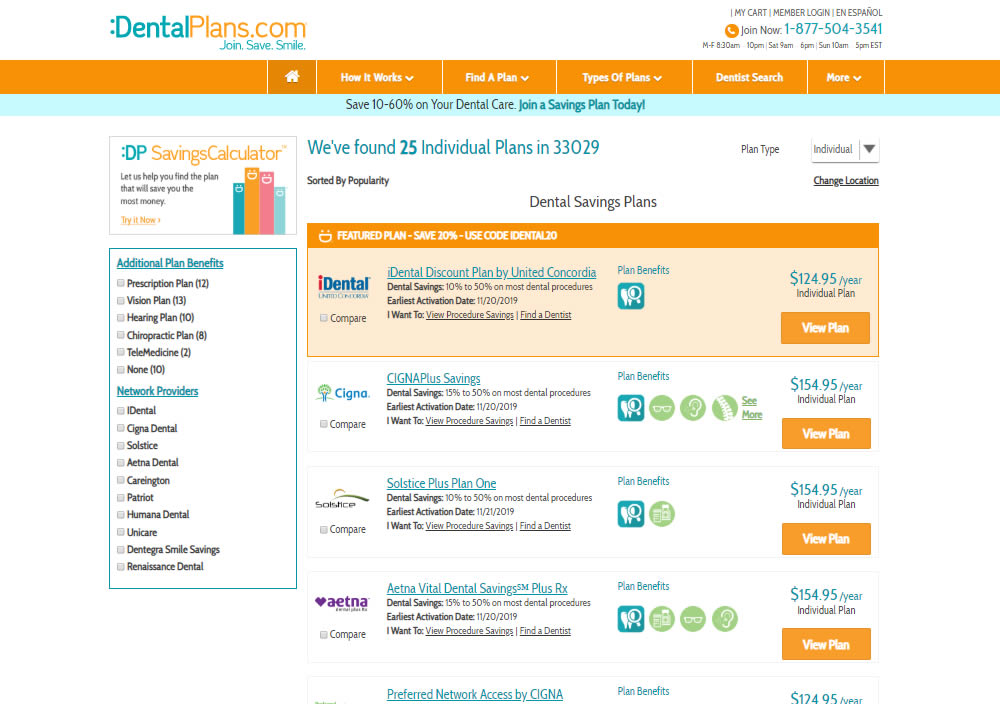Click the vision glasses icon on CIGNAPlus Savings

(662, 407)
